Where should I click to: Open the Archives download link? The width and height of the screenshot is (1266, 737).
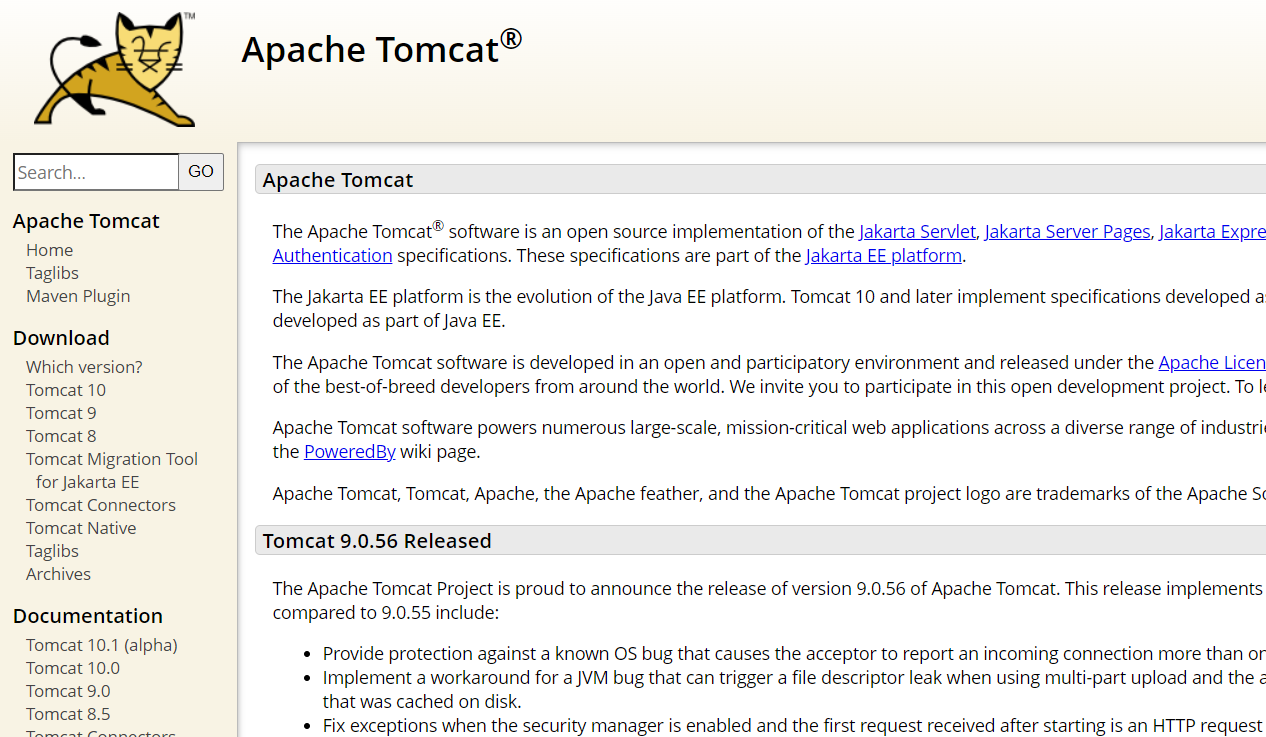[58, 574]
